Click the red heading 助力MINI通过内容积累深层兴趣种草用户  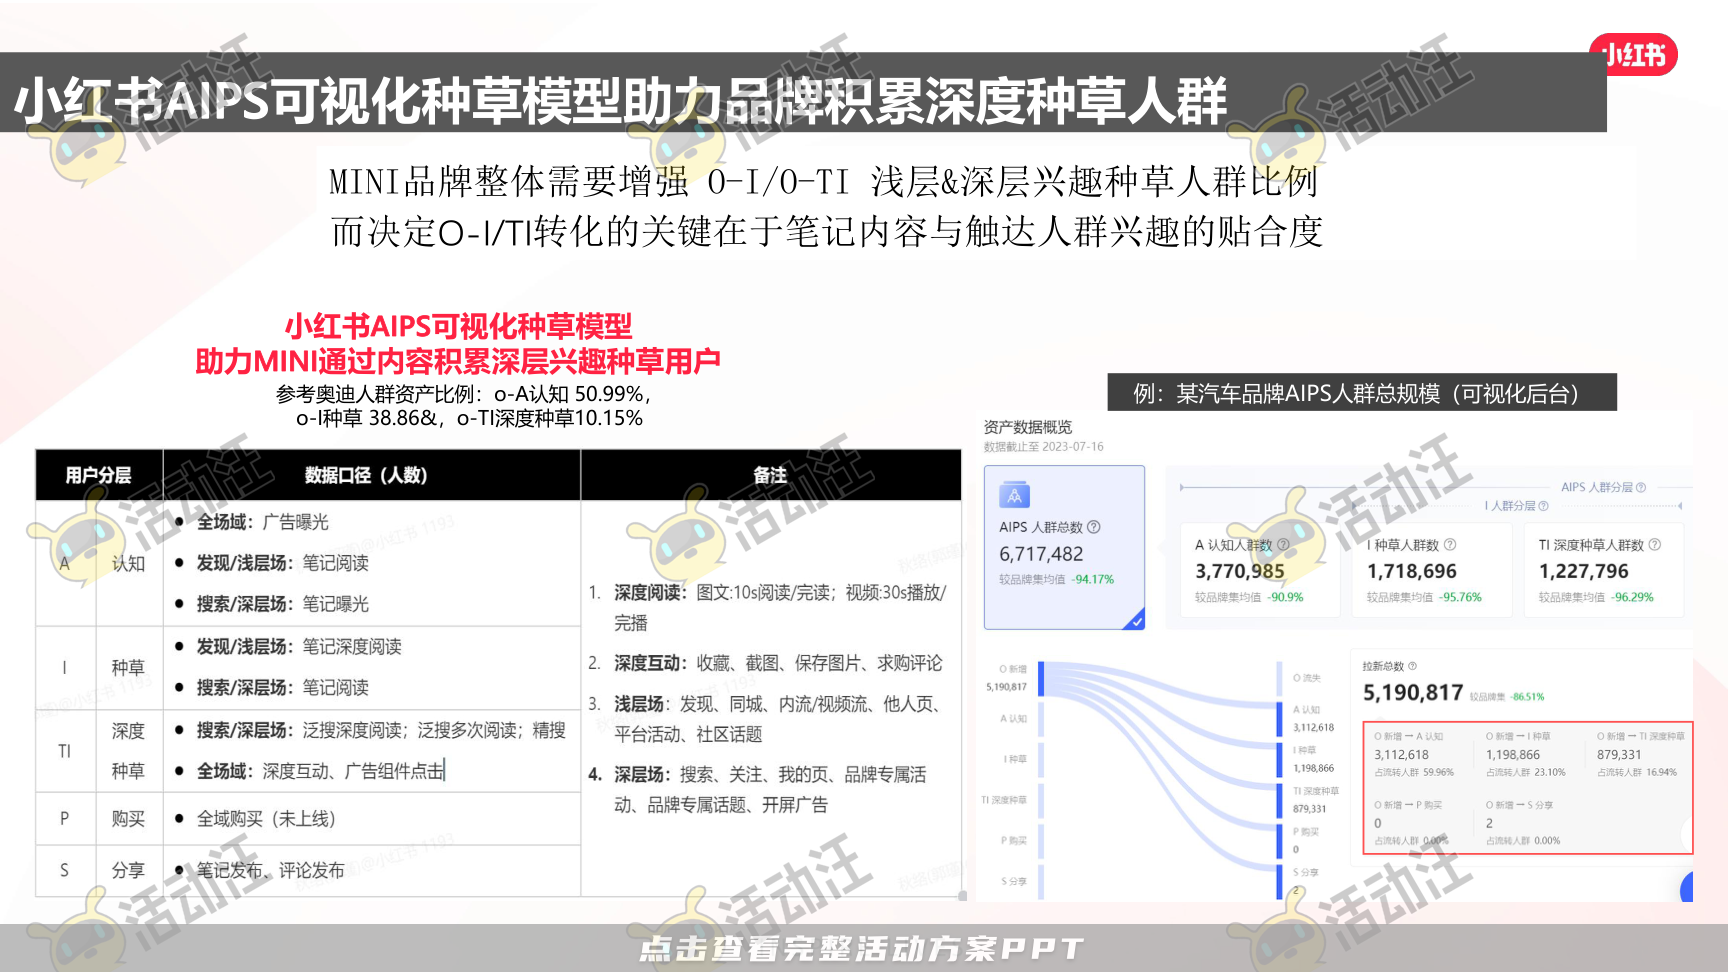458,361
